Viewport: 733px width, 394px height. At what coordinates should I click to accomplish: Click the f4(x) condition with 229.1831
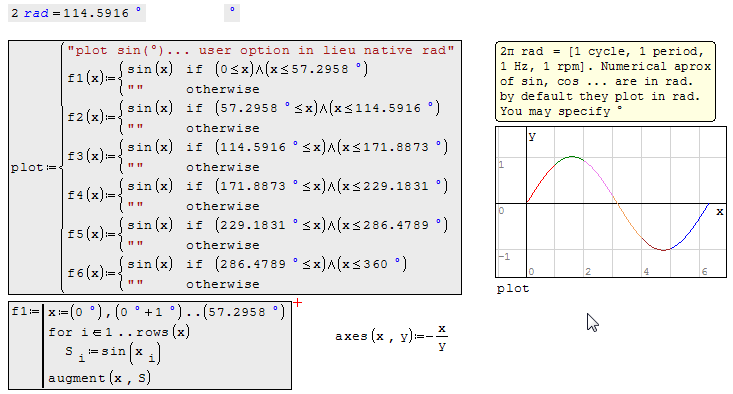331,186
